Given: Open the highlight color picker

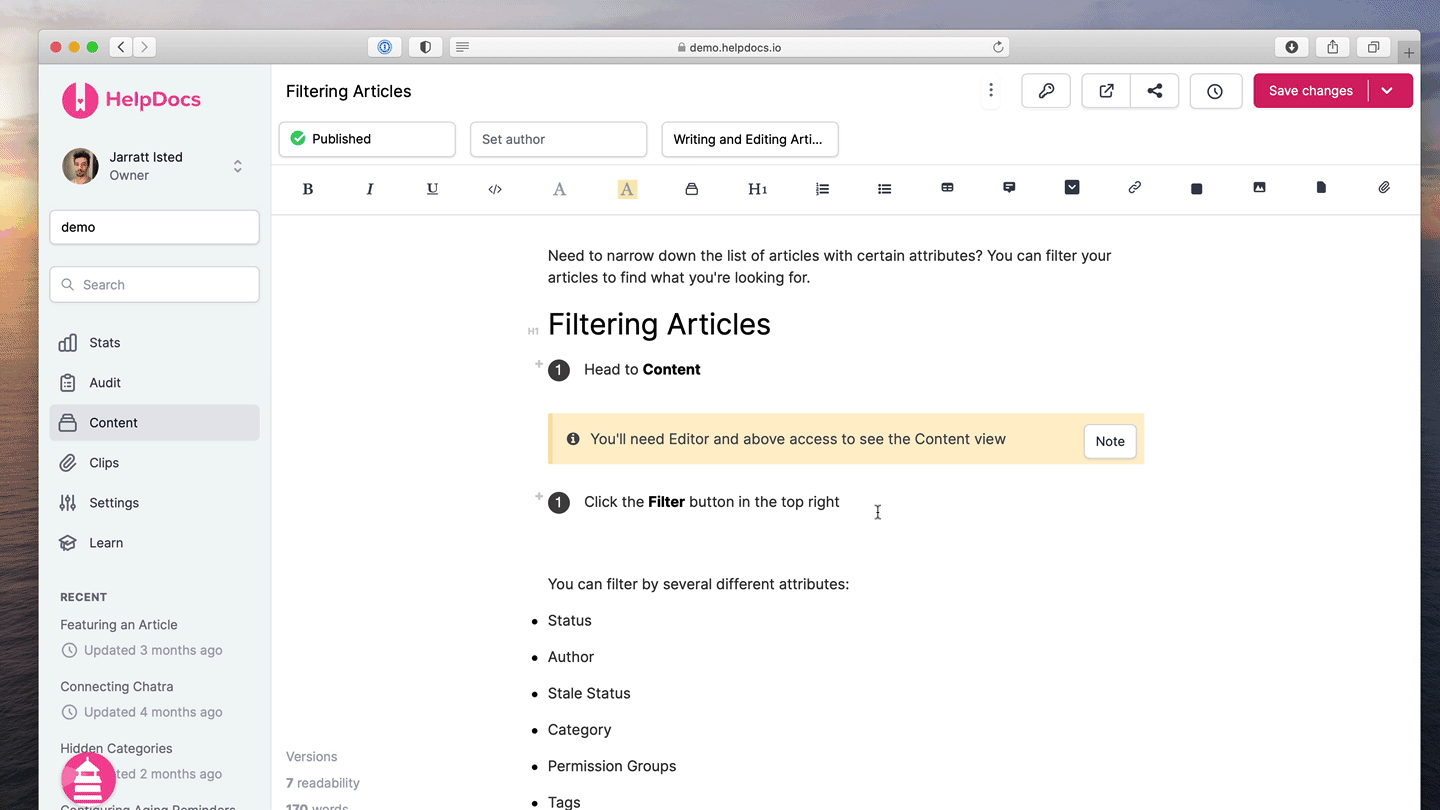Looking at the screenshot, I should pos(627,189).
